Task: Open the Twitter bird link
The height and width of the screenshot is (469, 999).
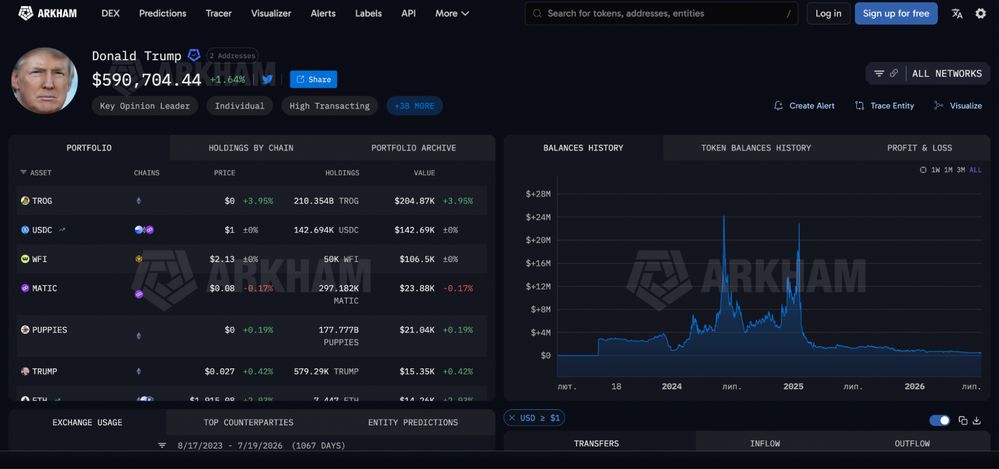Action: pos(268,79)
